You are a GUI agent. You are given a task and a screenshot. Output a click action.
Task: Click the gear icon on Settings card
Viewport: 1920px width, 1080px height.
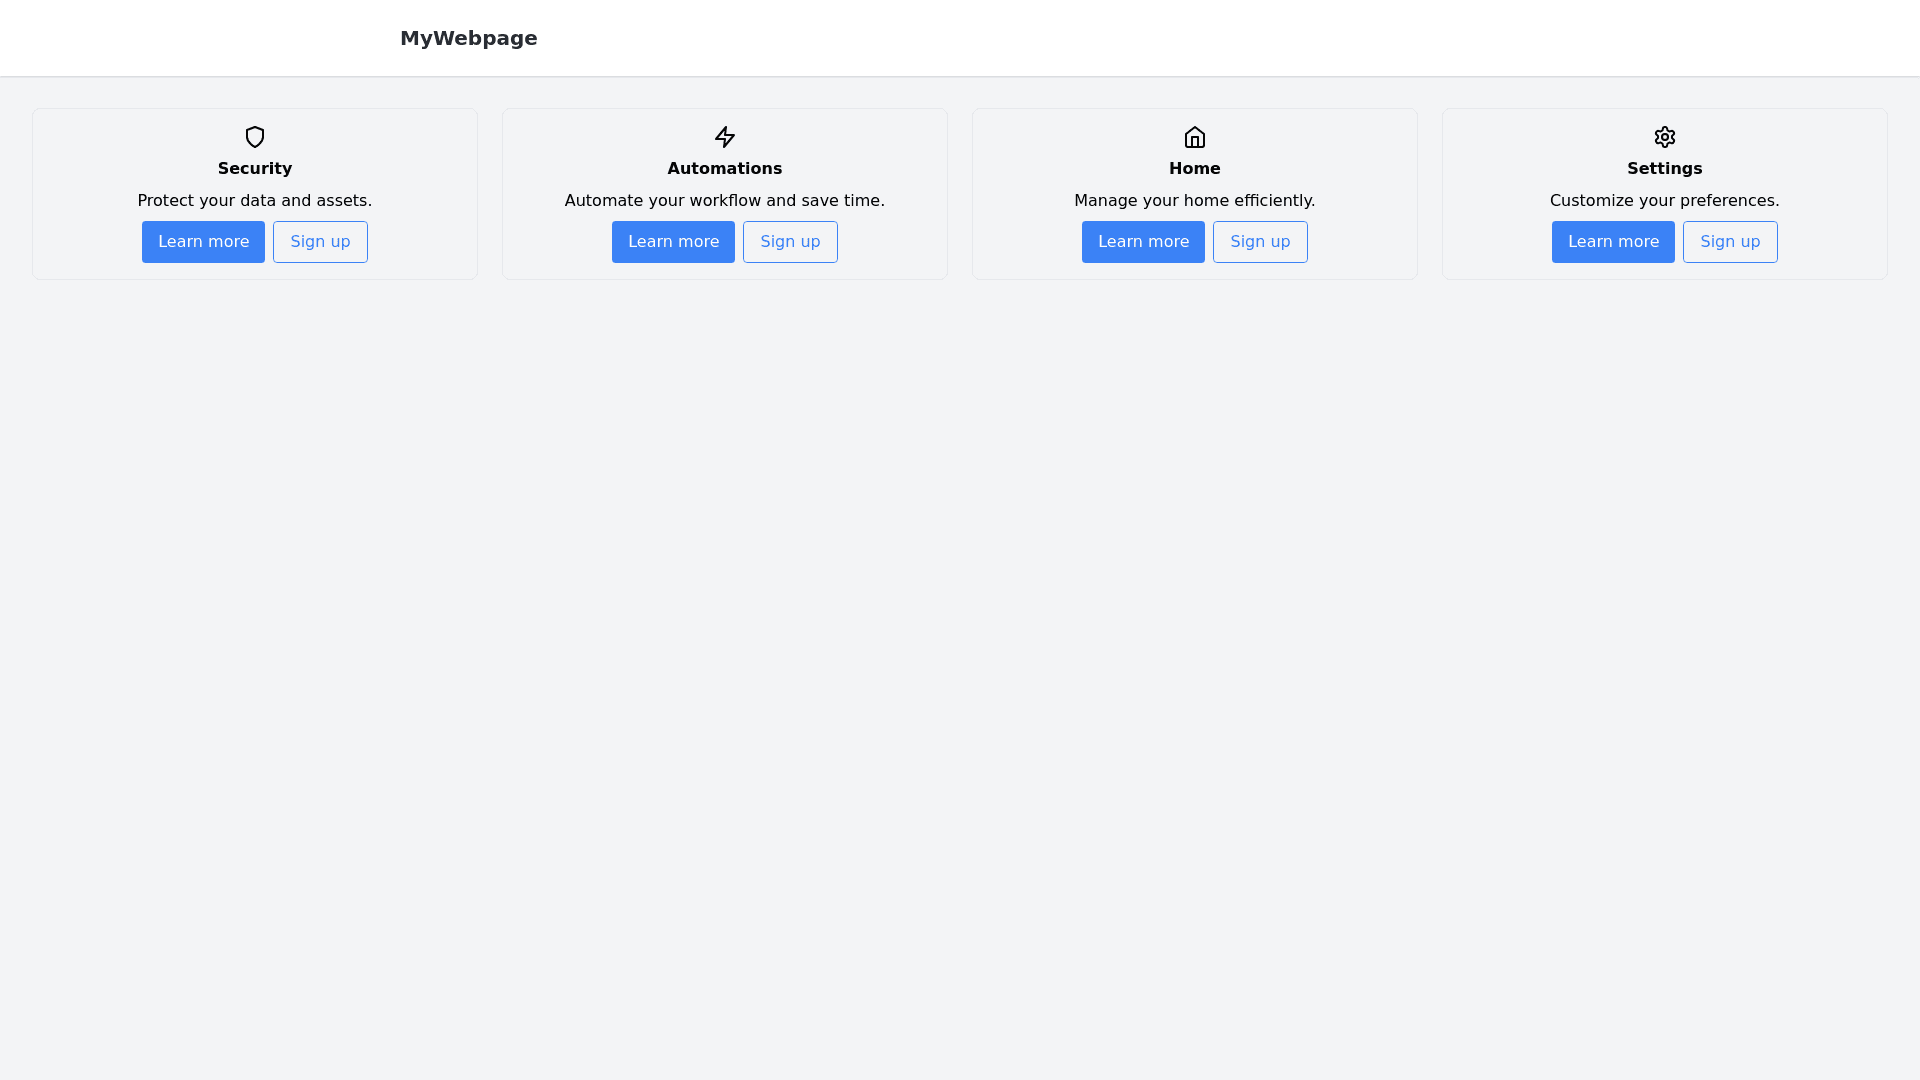[1665, 137]
